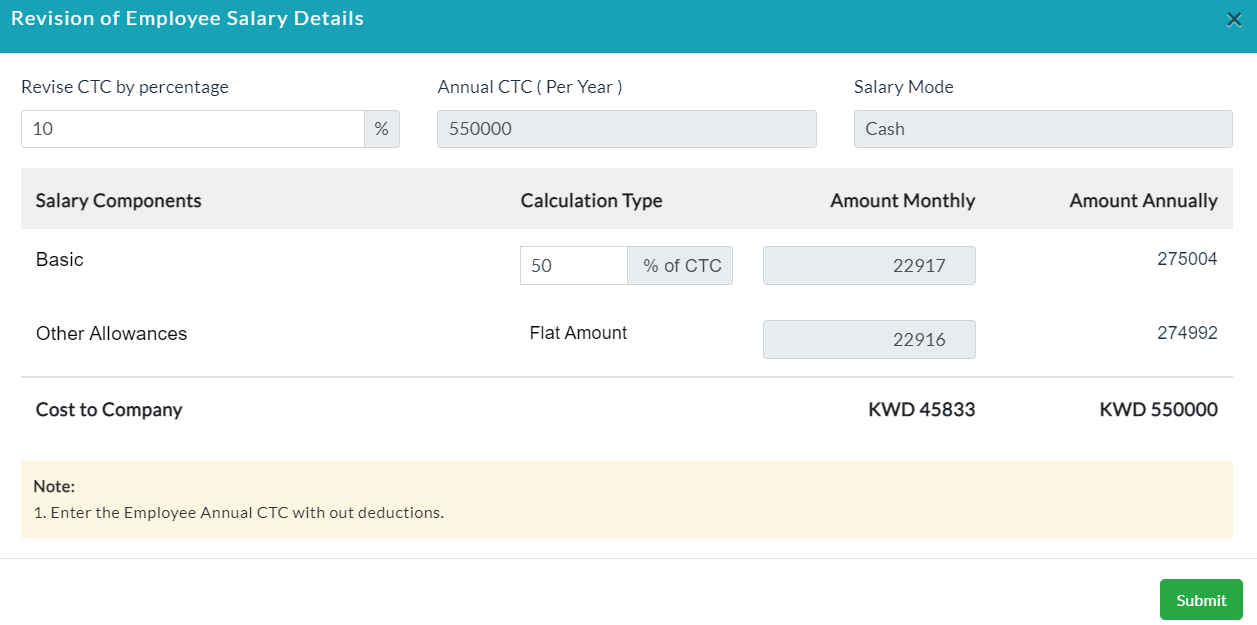Select the Salary Mode field showing Cash

tap(1043, 129)
